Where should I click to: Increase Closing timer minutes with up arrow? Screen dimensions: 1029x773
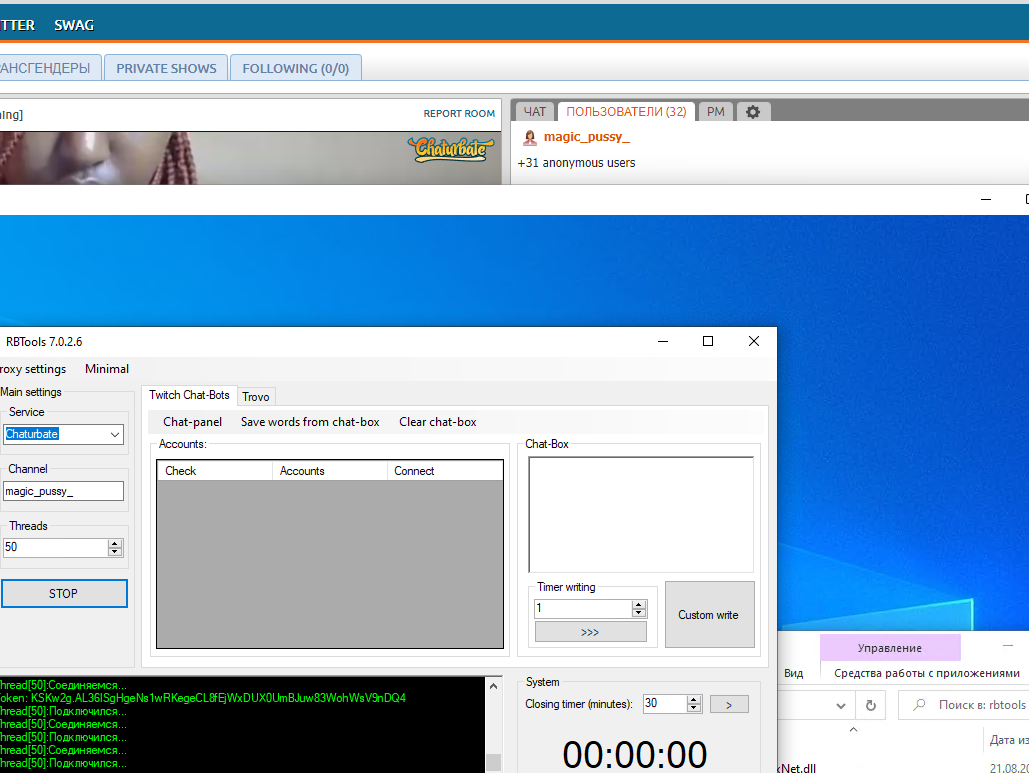[x=694, y=699]
